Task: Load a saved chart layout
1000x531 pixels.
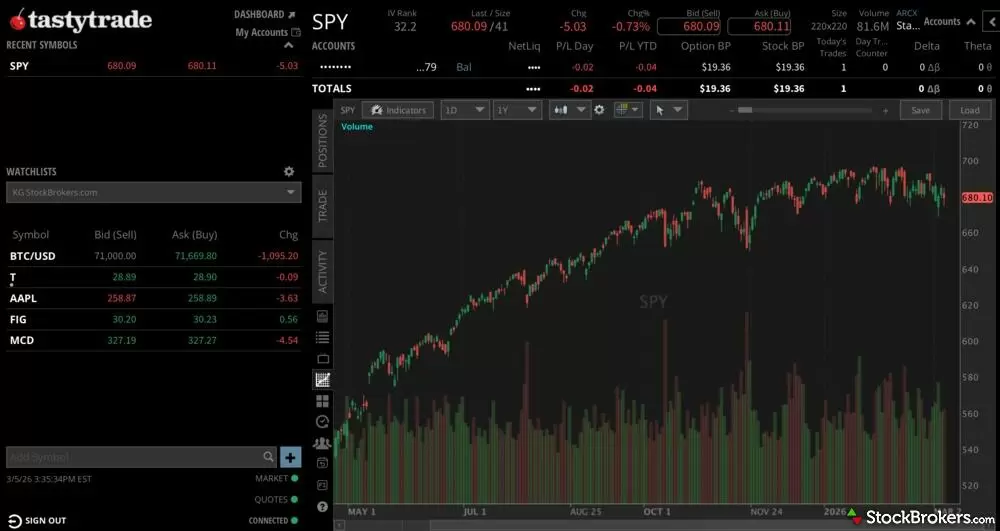Action: (969, 110)
